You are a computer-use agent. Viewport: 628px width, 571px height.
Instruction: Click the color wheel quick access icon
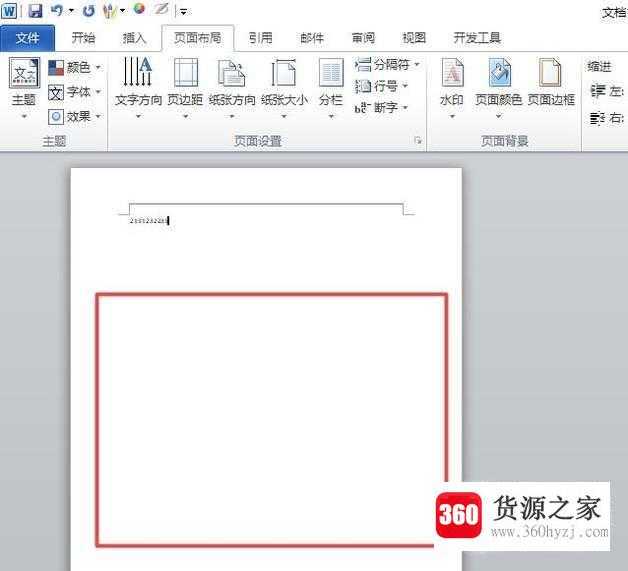point(139,9)
